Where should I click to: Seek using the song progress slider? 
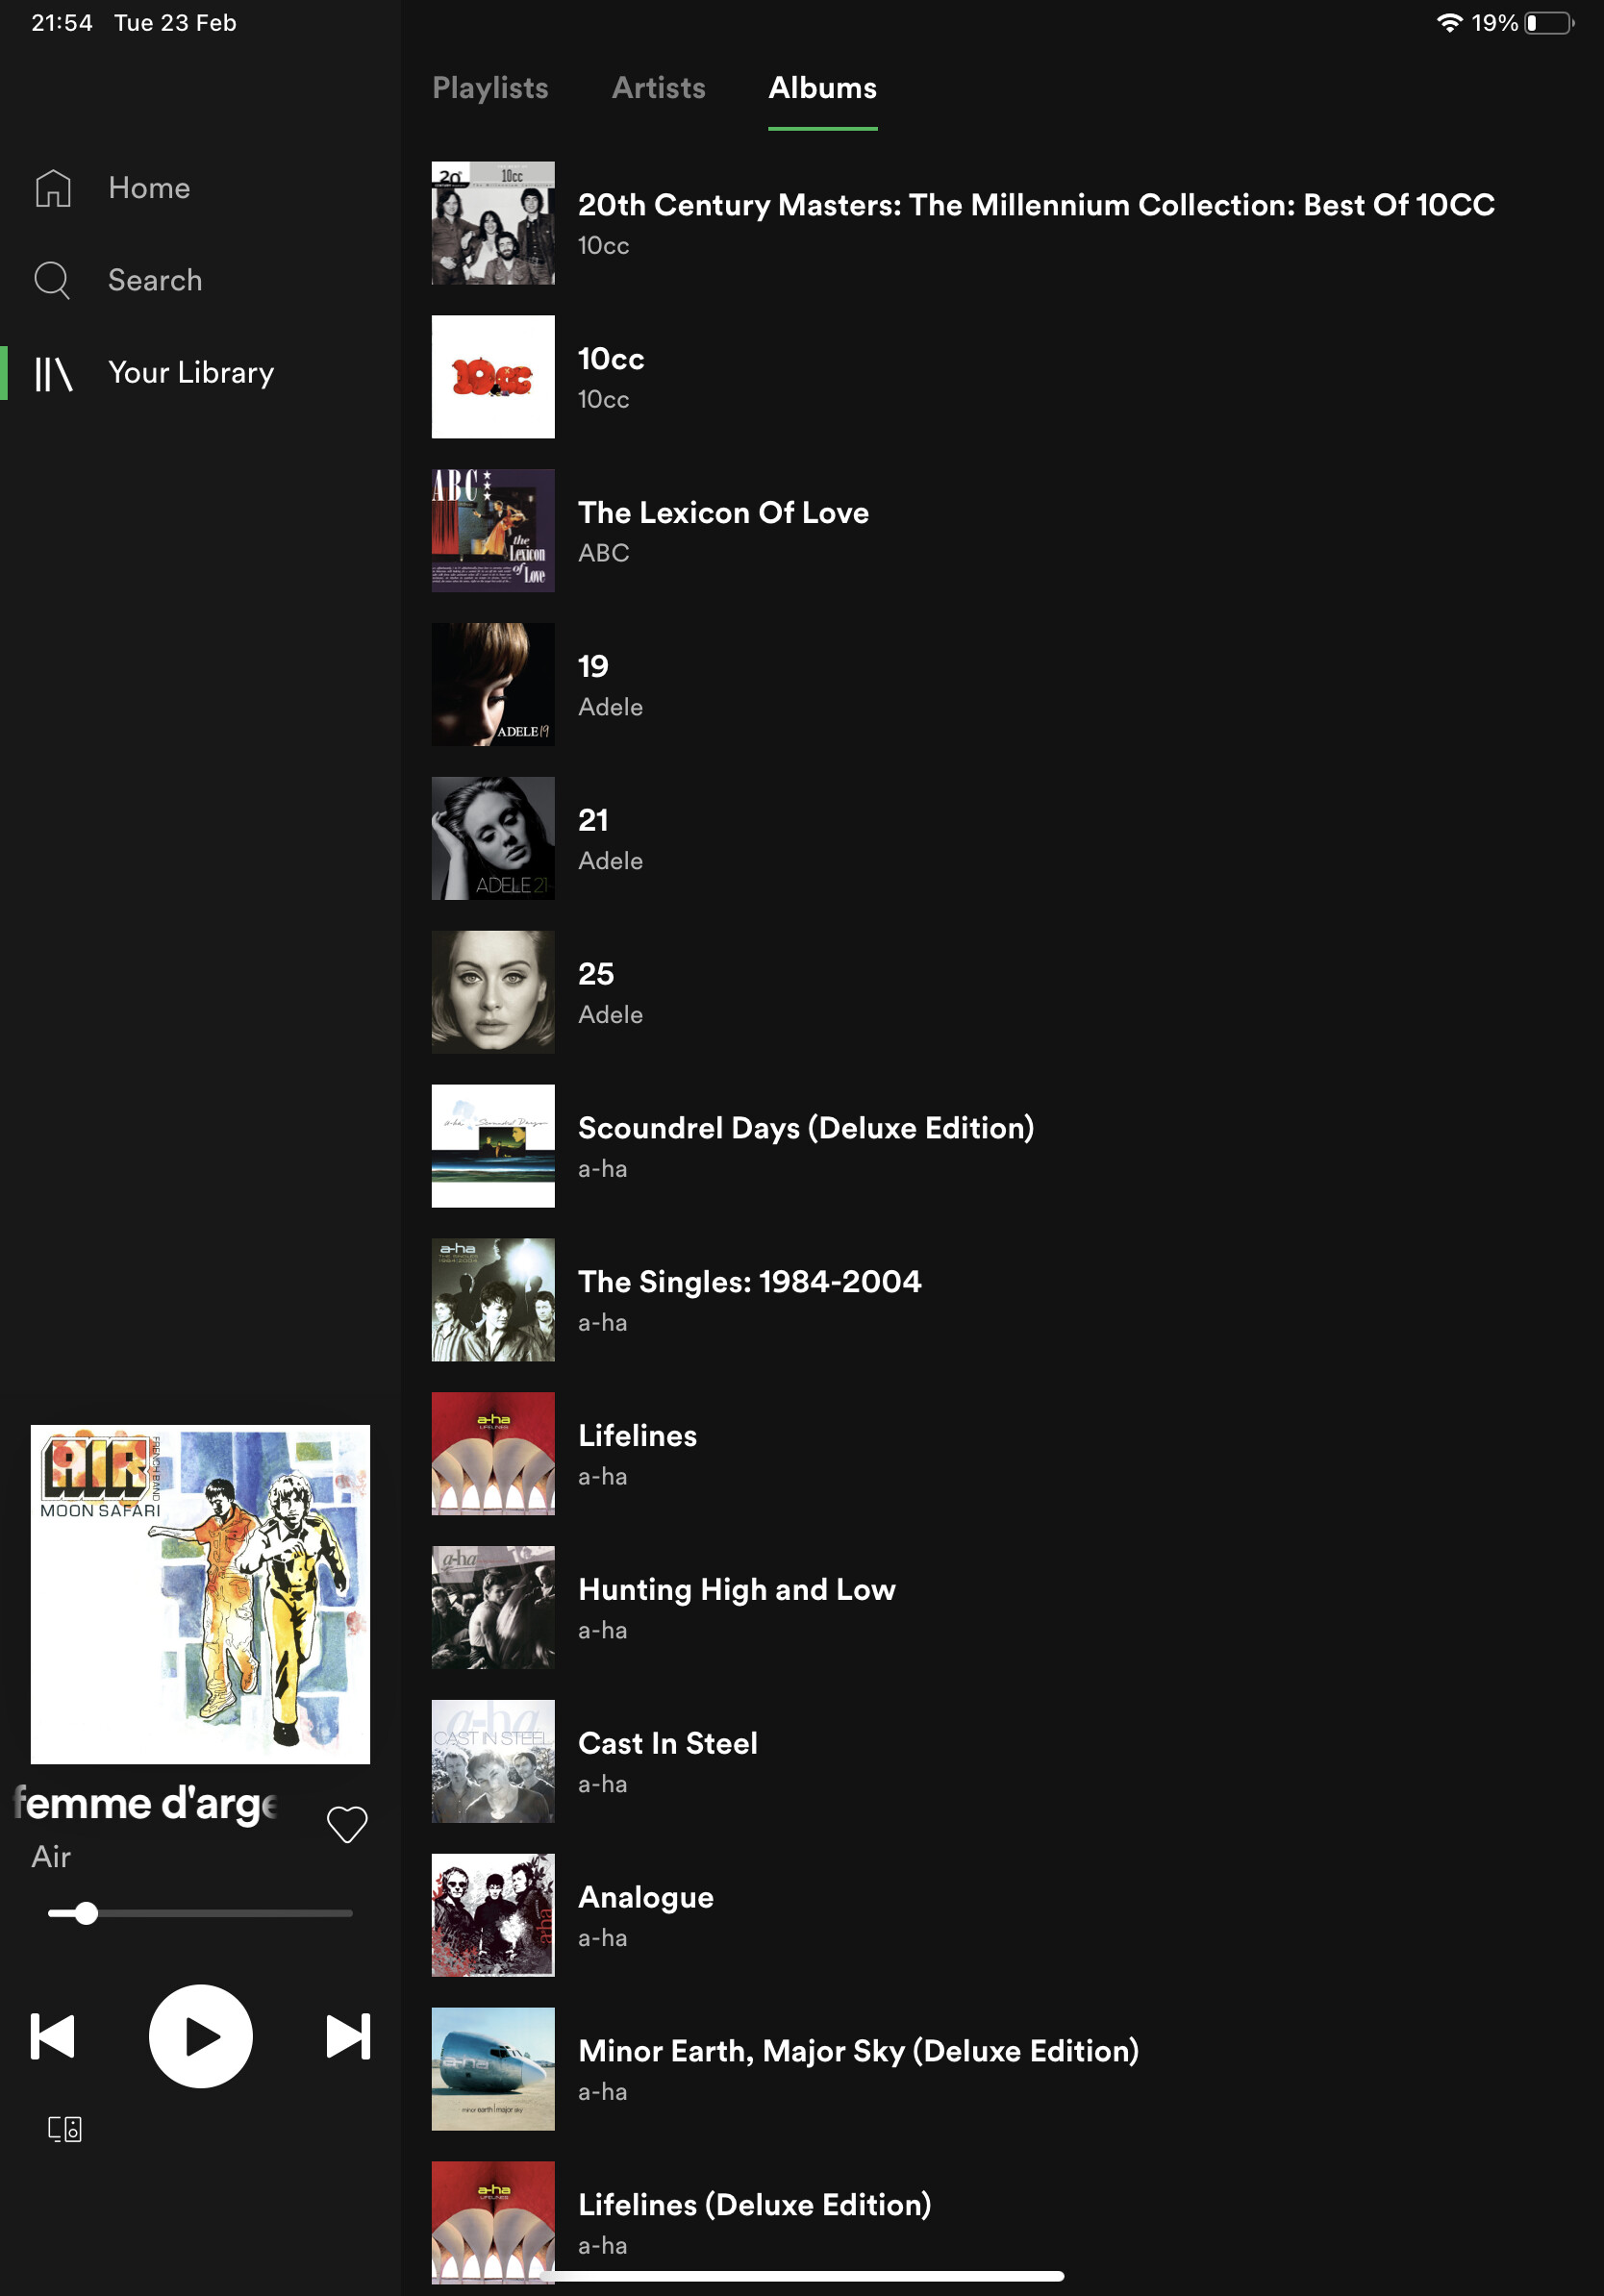200,1913
